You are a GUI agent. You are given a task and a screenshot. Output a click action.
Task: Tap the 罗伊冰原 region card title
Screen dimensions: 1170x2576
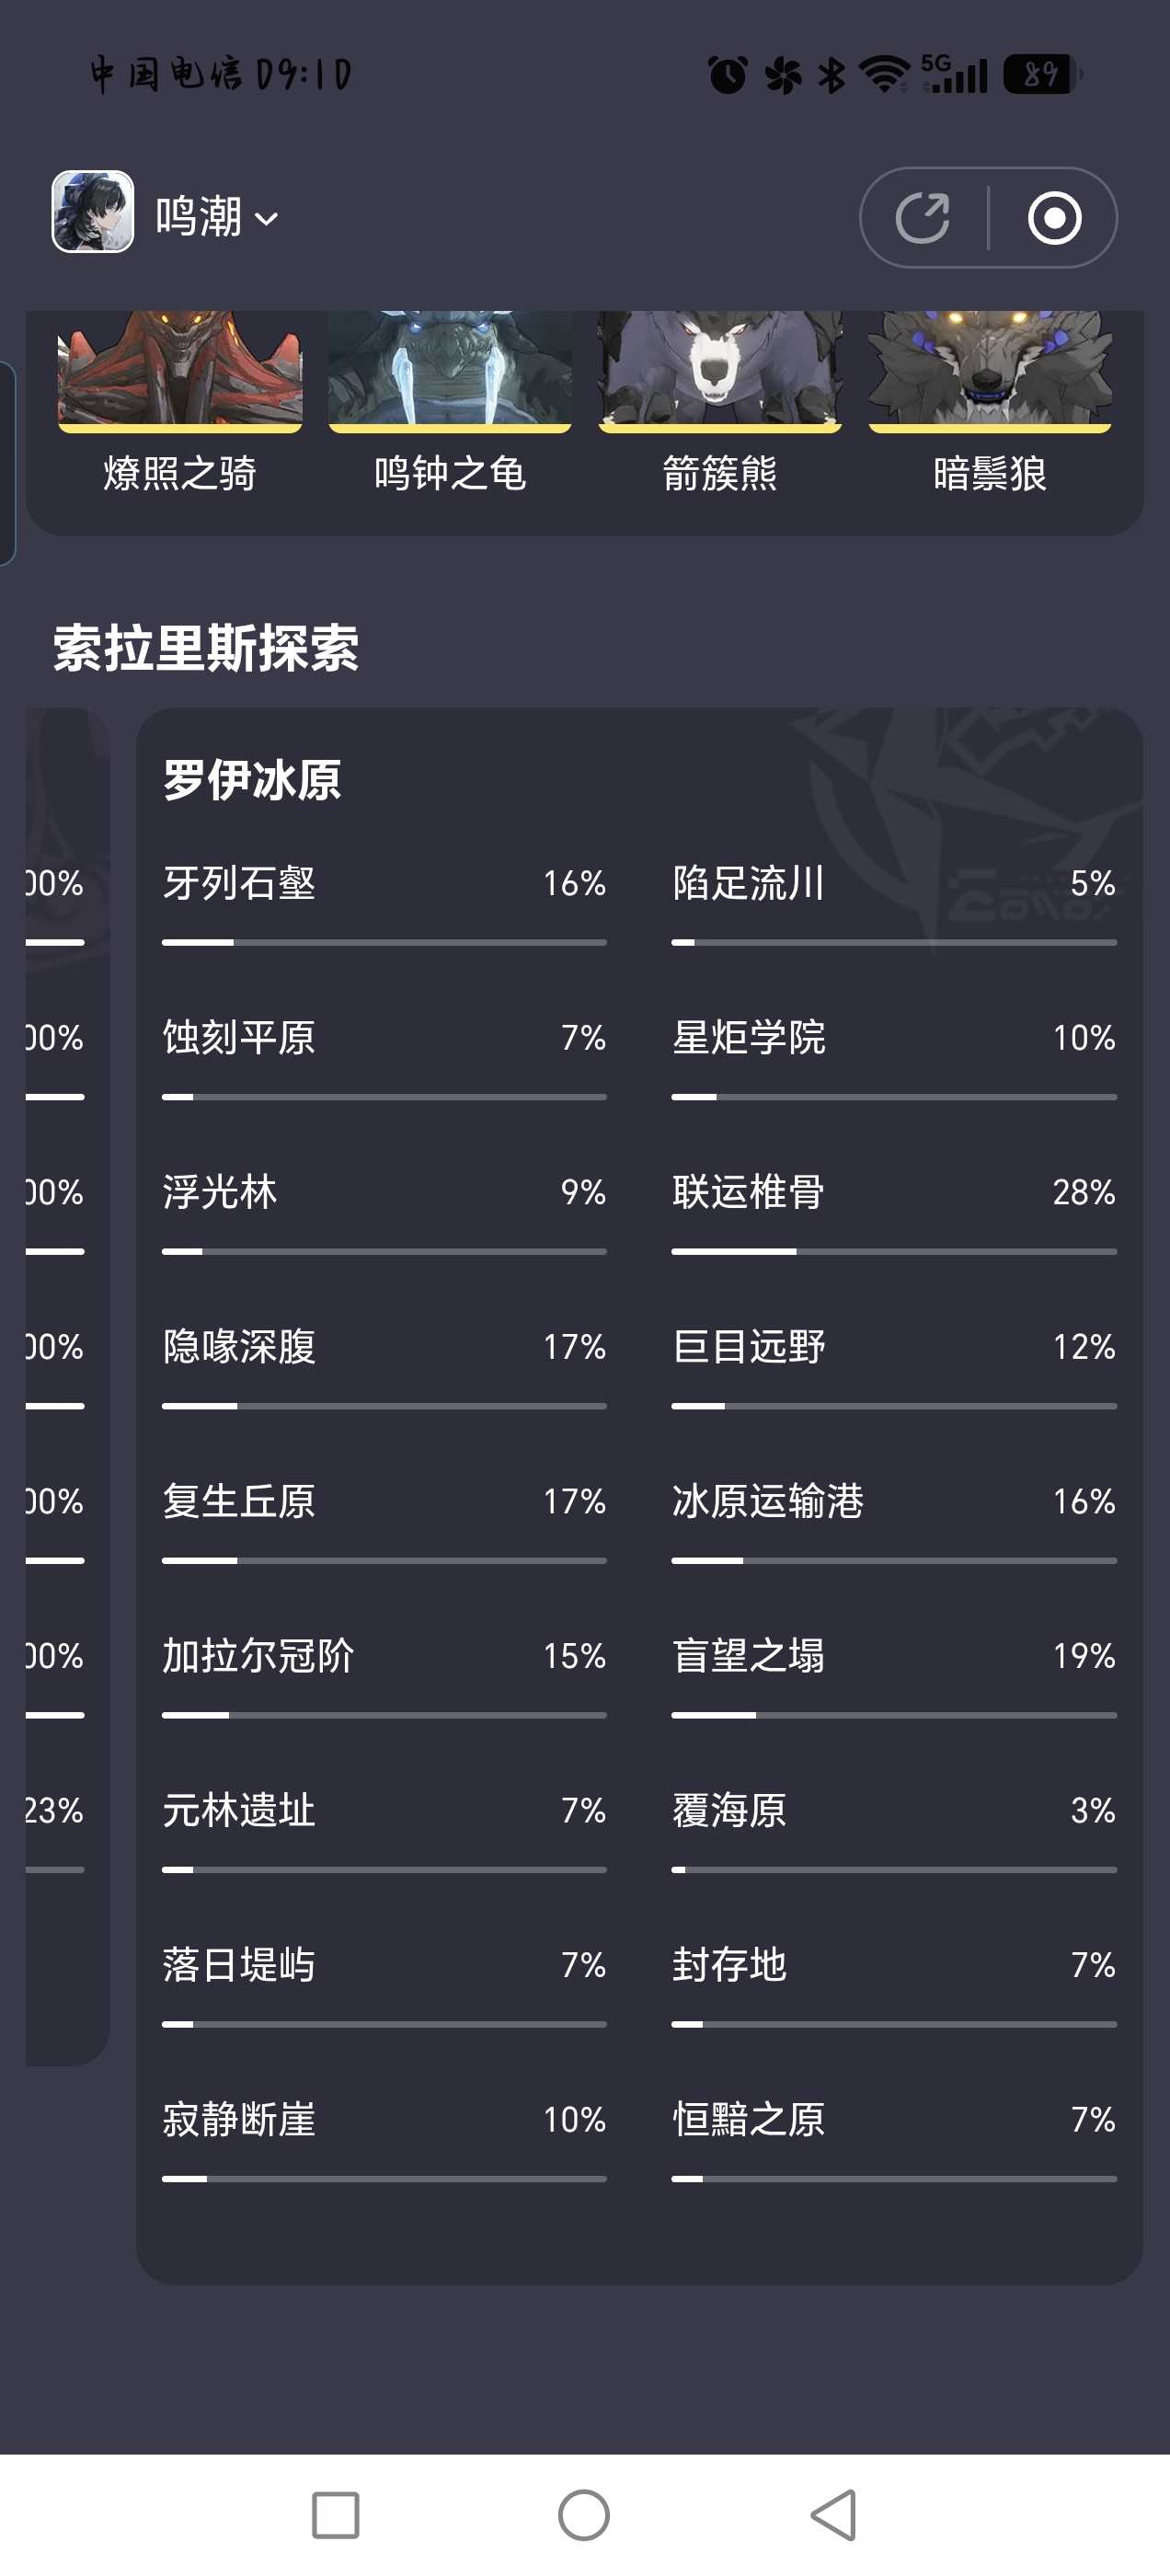252,780
